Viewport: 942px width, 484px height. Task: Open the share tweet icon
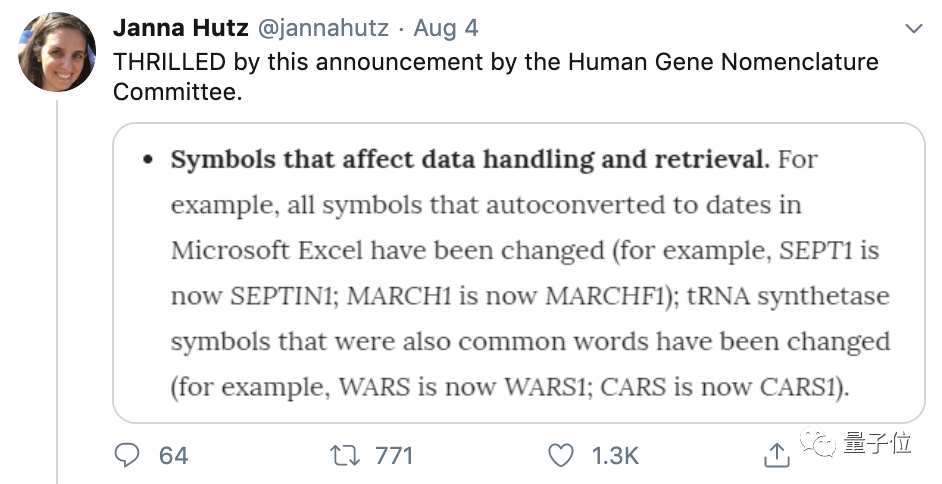click(x=776, y=456)
